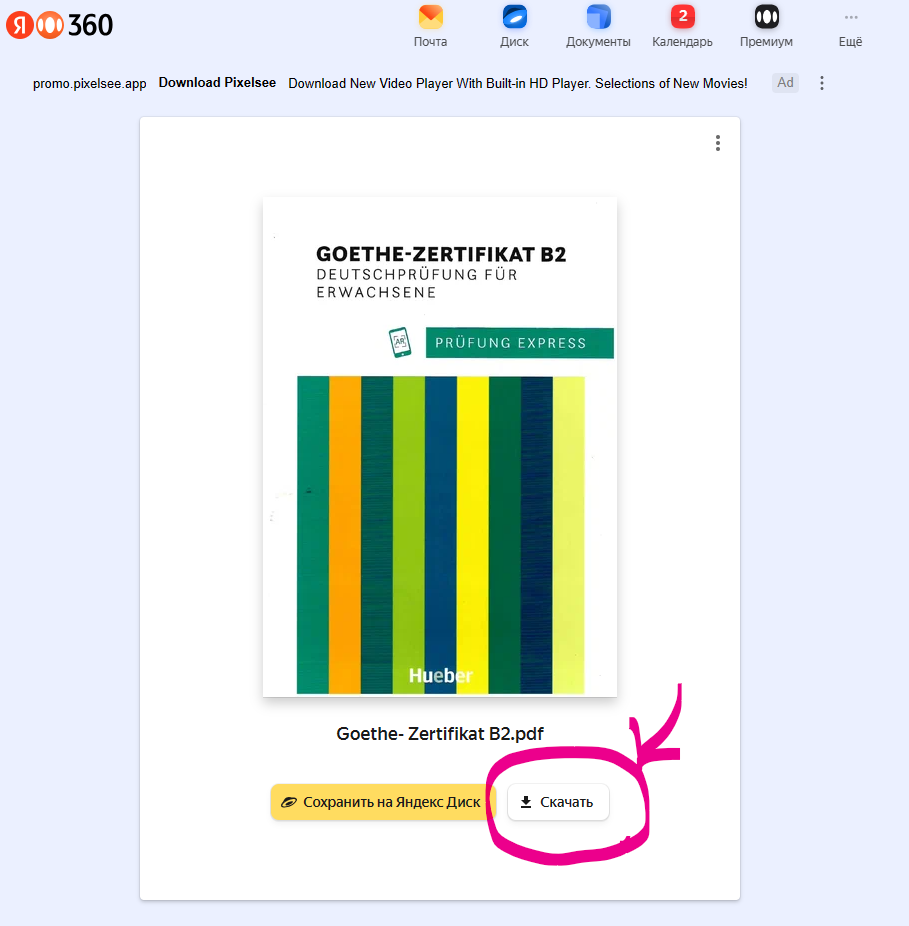Click the Ad label badge
Image resolution: width=909 pixels, height=926 pixels.
(785, 83)
